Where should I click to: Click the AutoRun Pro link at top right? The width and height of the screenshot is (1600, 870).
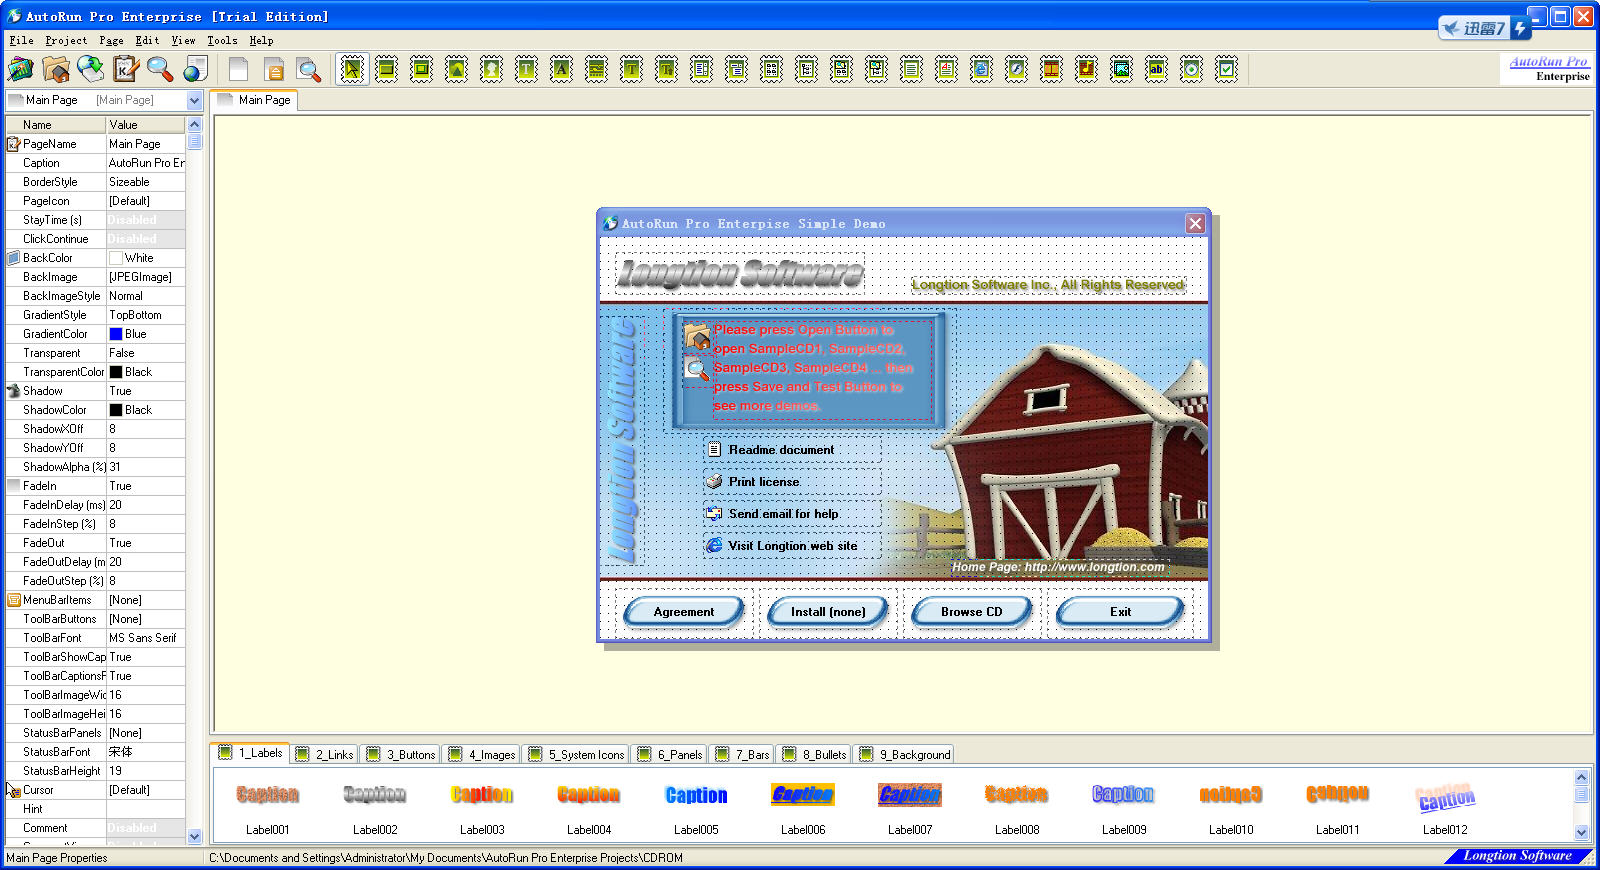coord(1548,62)
